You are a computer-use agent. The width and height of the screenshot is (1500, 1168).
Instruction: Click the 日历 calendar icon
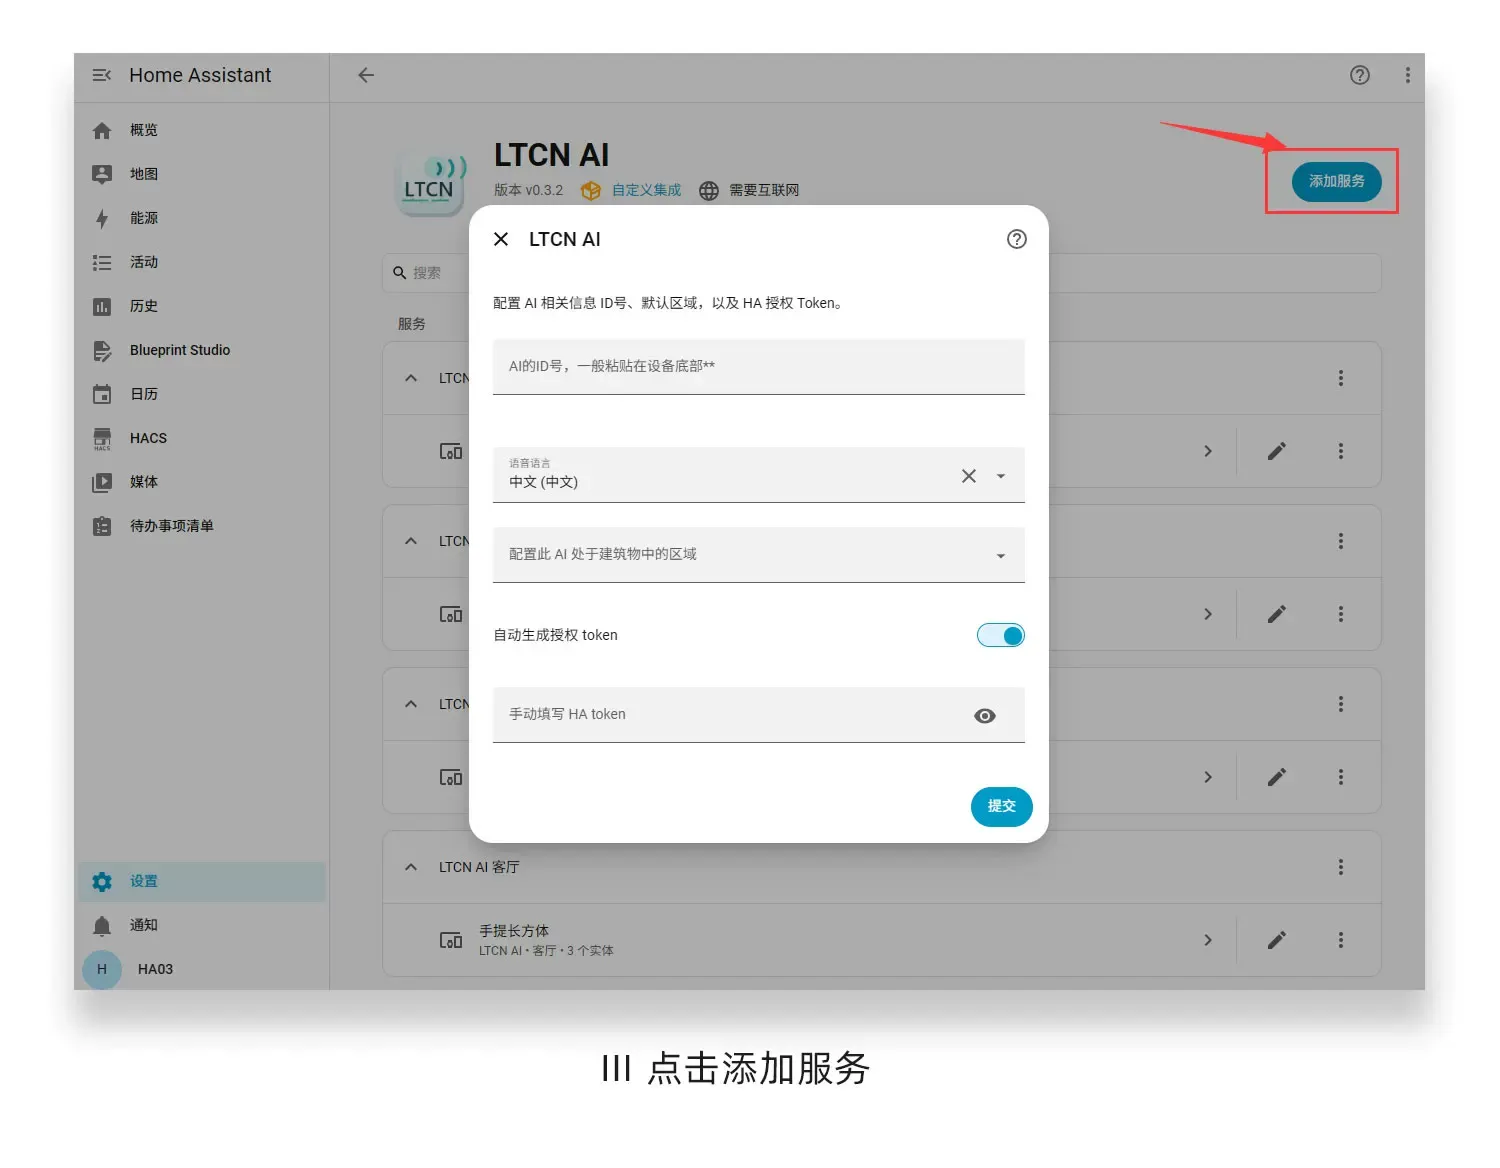pos(102,394)
